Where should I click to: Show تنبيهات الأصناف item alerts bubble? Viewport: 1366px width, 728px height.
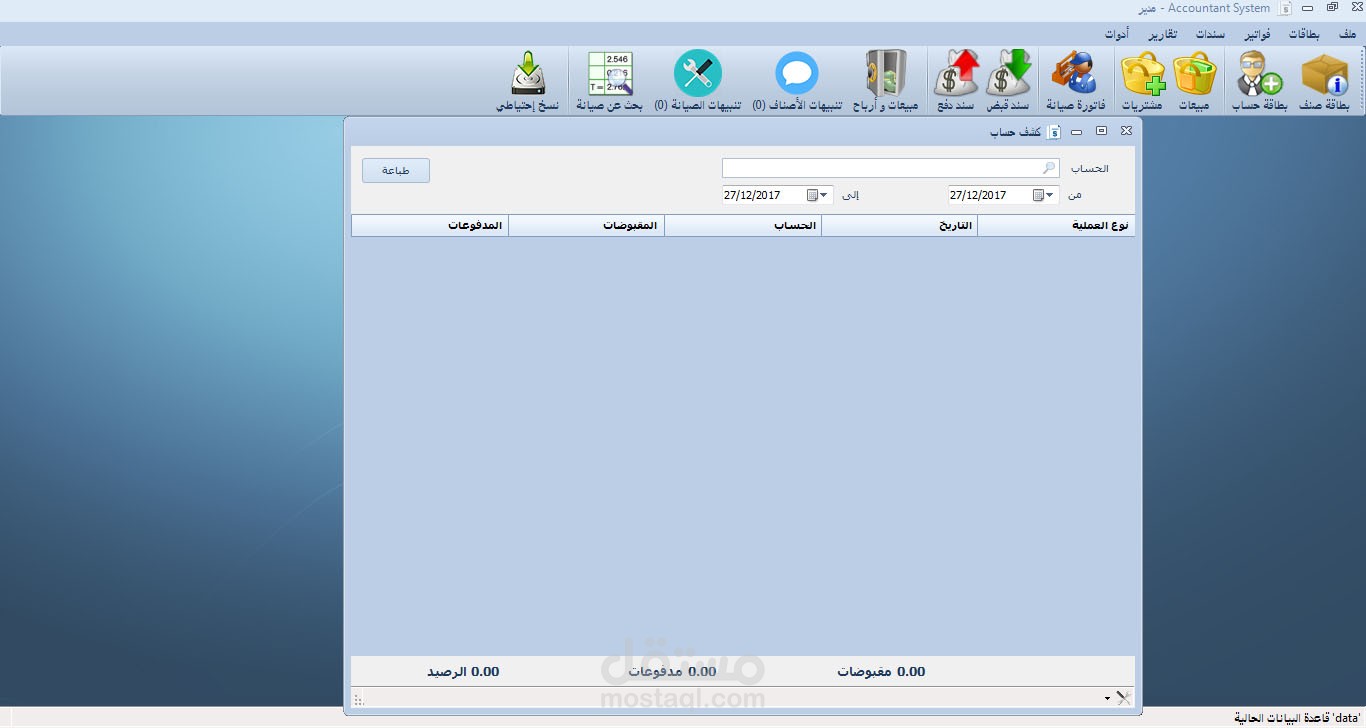pyautogui.click(x=797, y=81)
